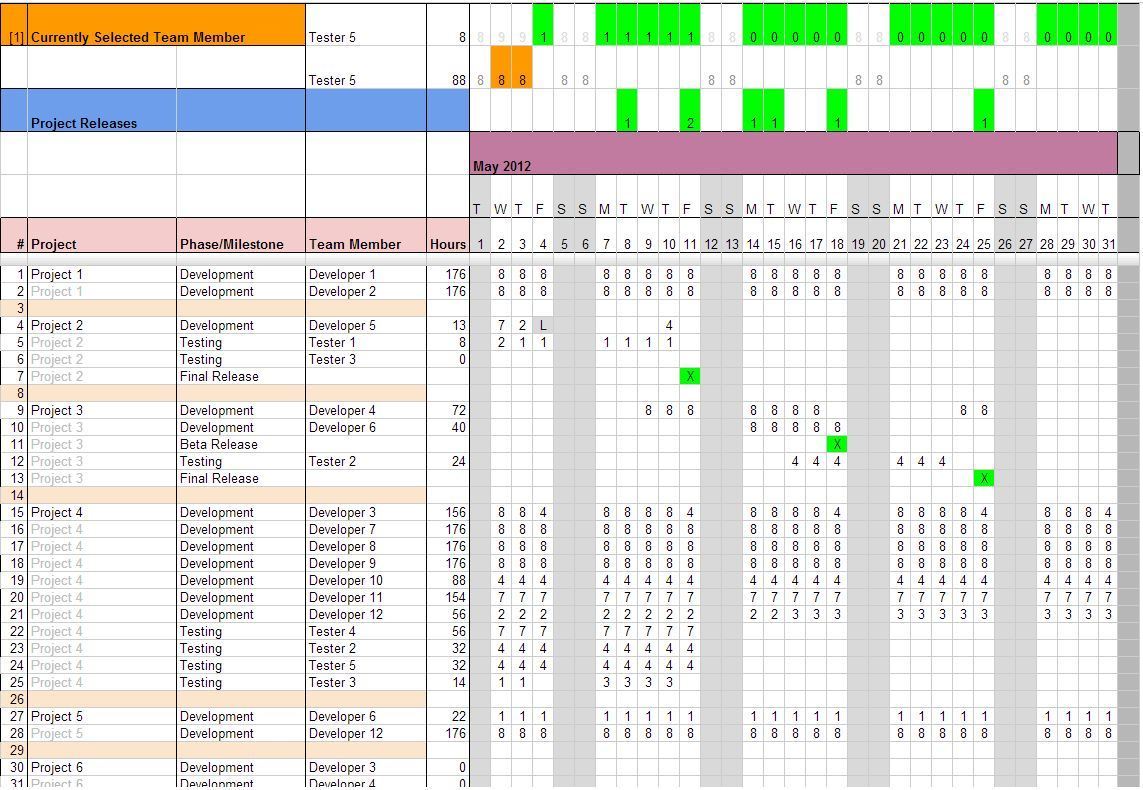Select the green X for Project 3 Final Release
The width and height of the screenshot is (1143, 790).
point(984,479)
